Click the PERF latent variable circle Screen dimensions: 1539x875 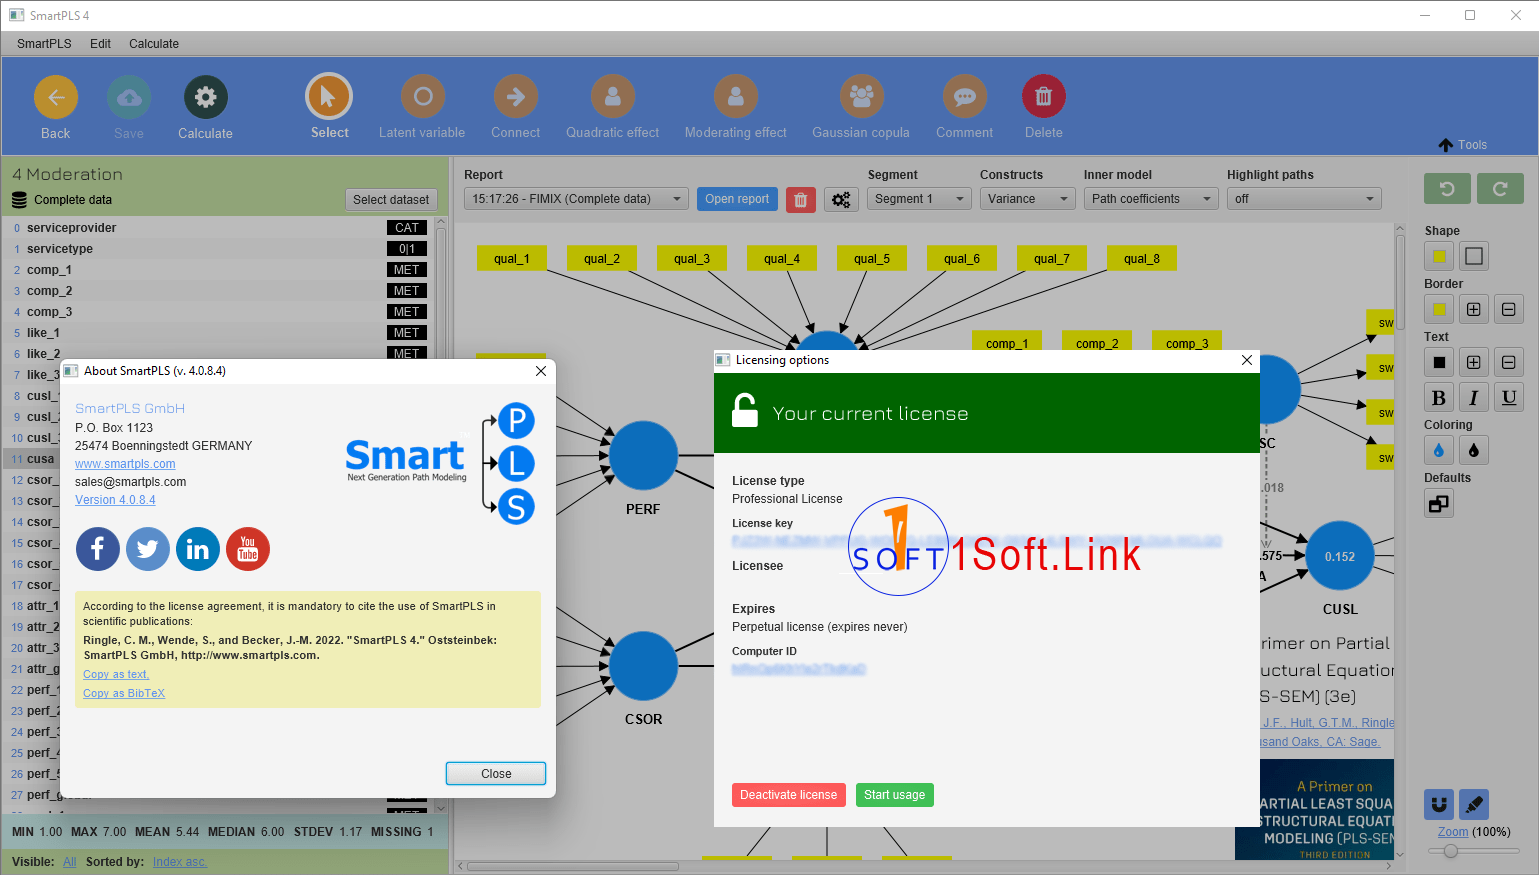pyautogui.click(x=644, y=455)
